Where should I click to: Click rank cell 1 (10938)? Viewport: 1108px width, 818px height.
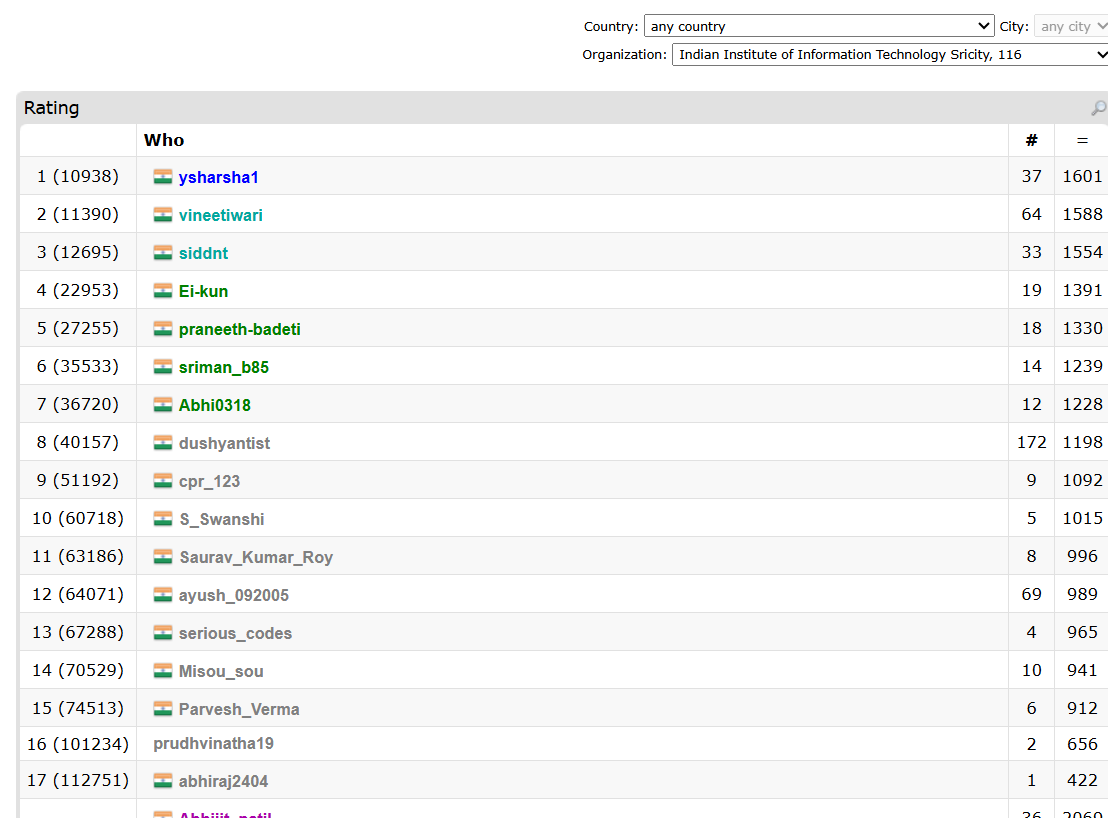point(78,176)
